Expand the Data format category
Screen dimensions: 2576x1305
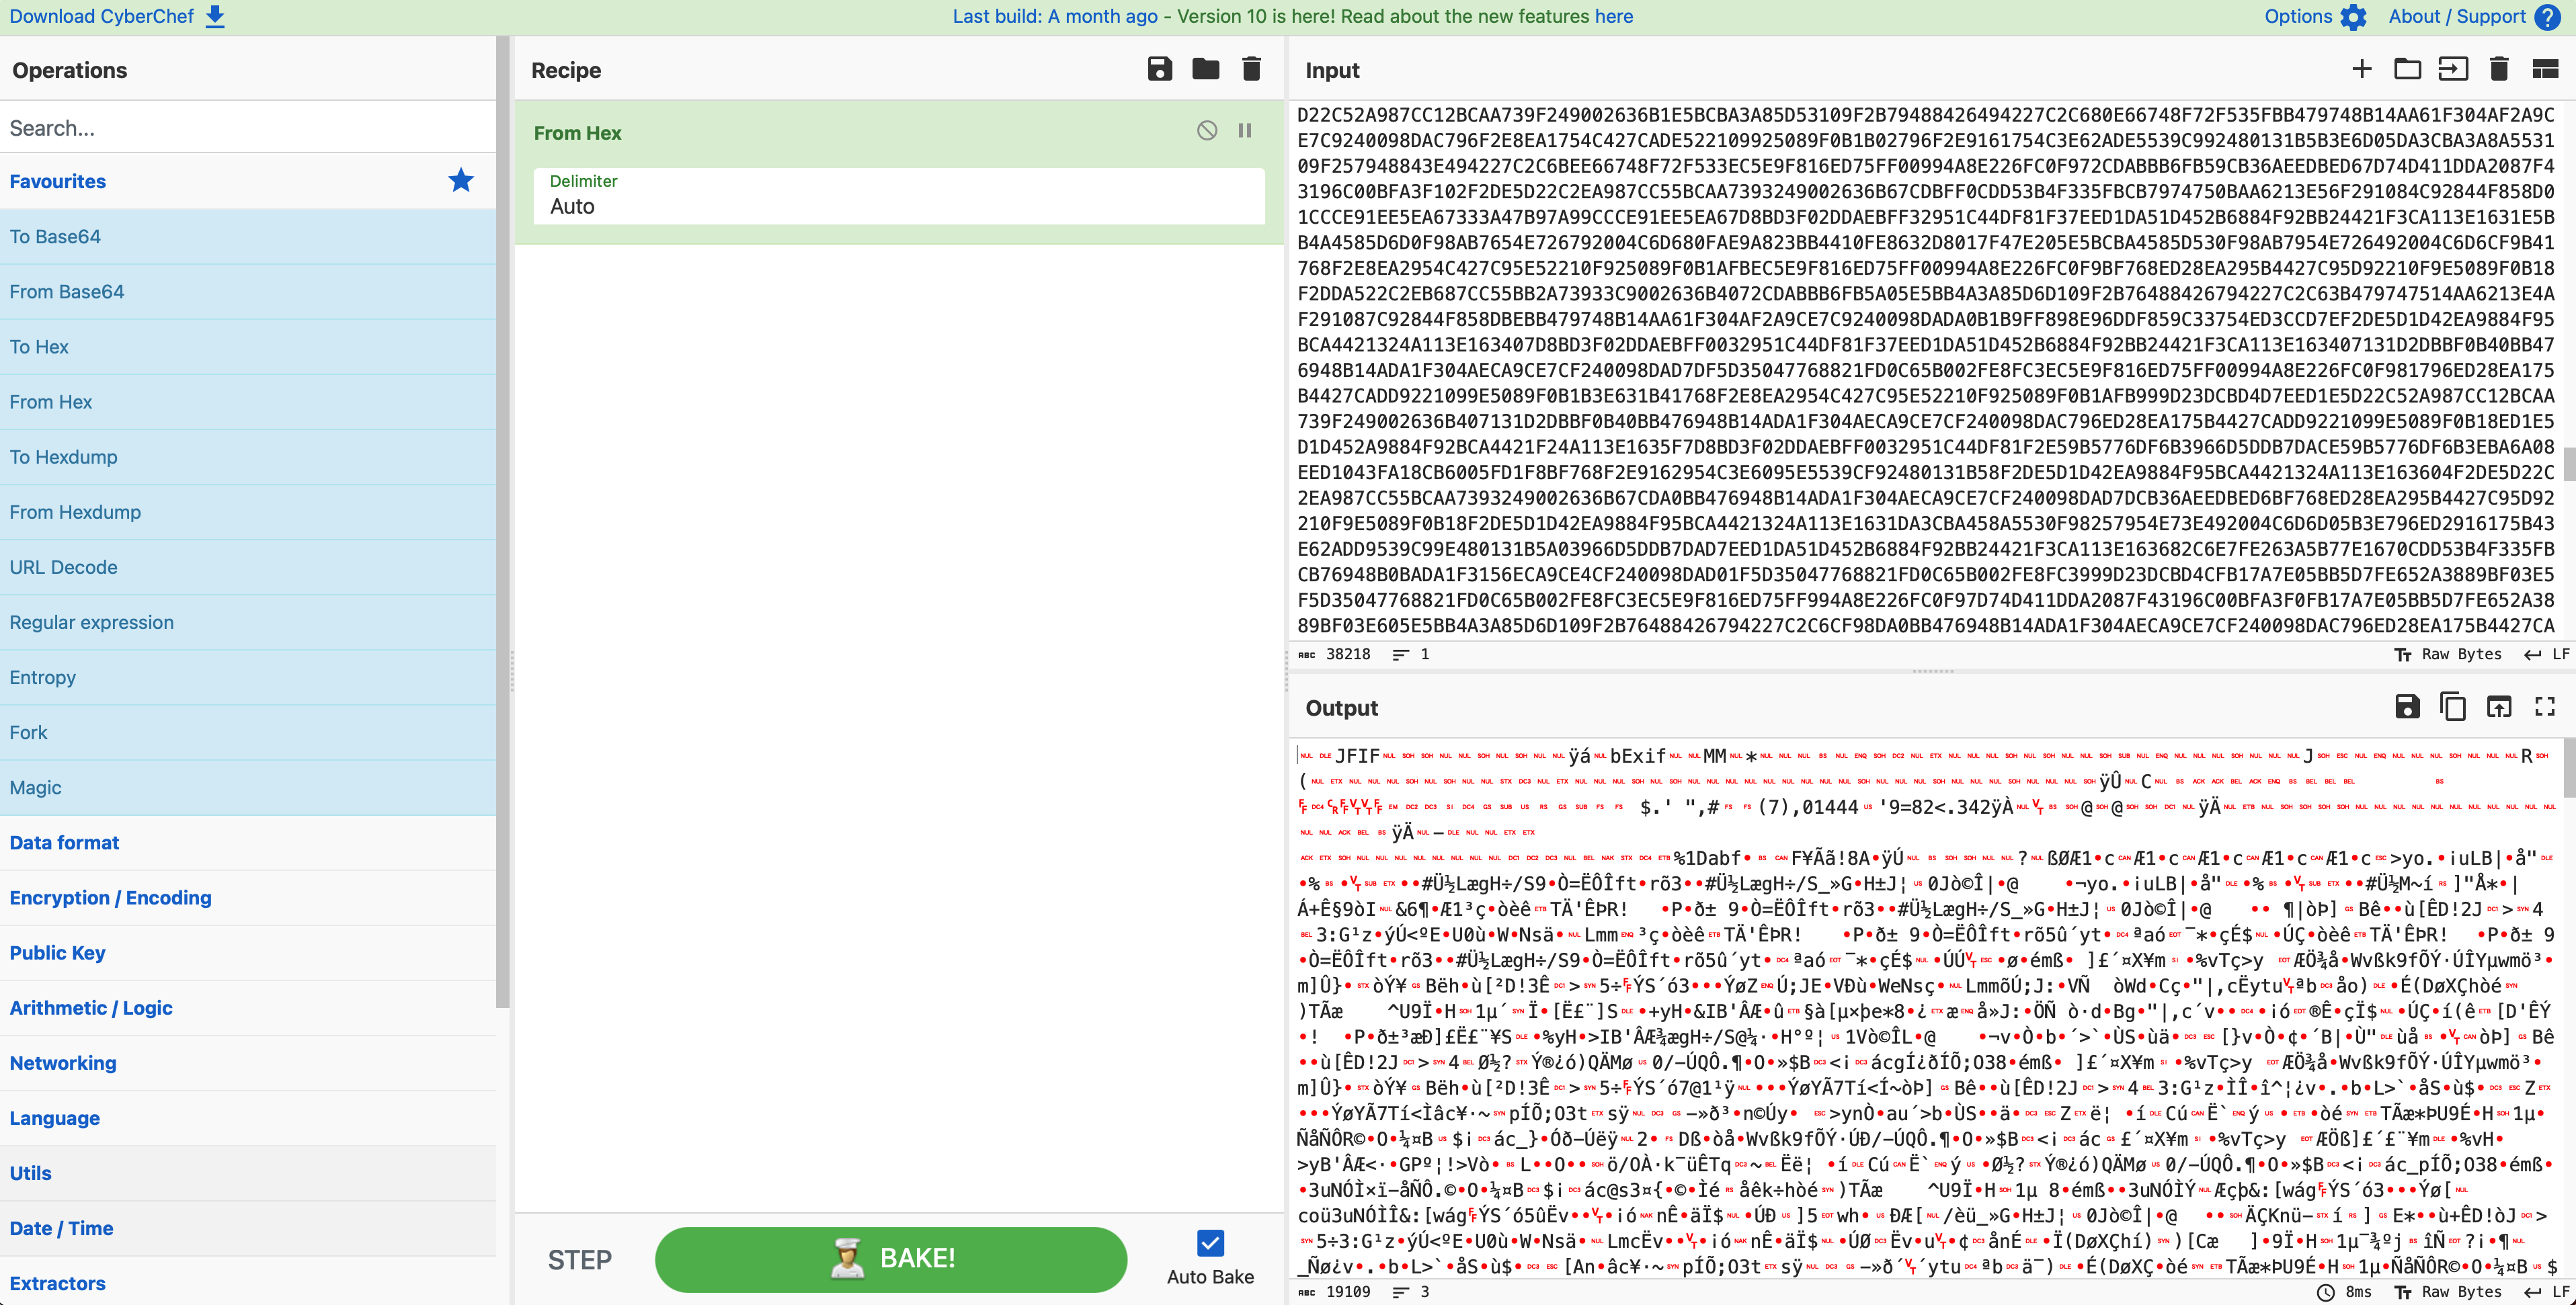(x=248, y=842)
